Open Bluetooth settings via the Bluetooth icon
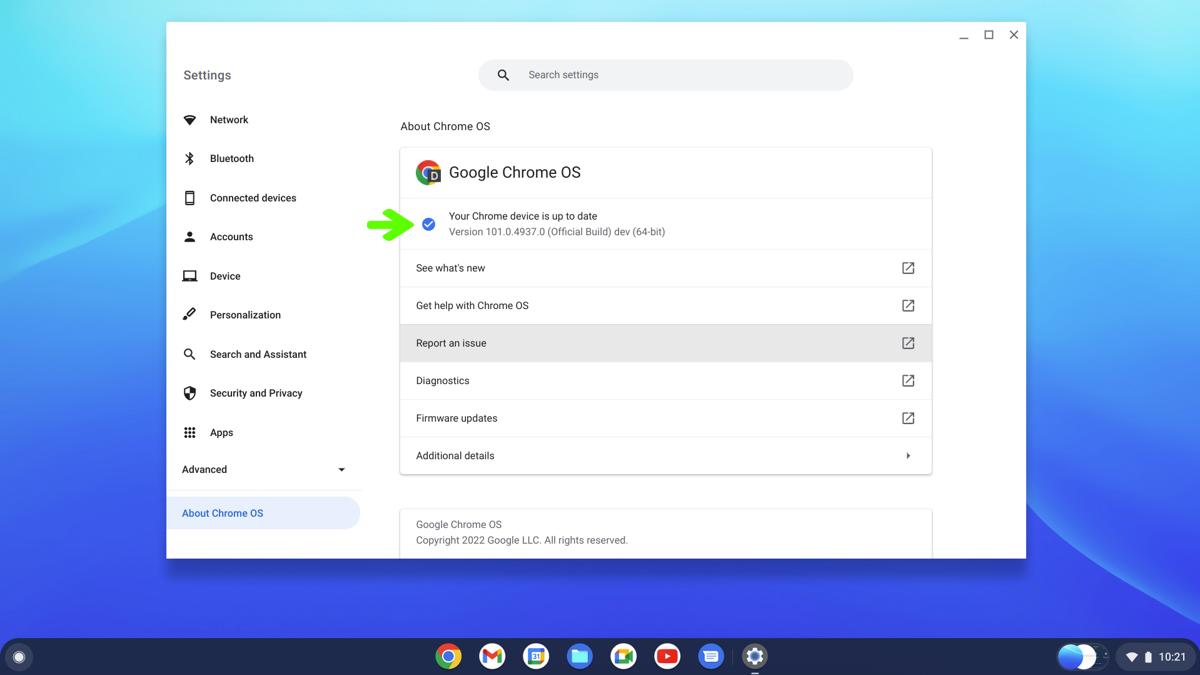Viewport: 1200px width, 675px height. [x=190, y=158]
